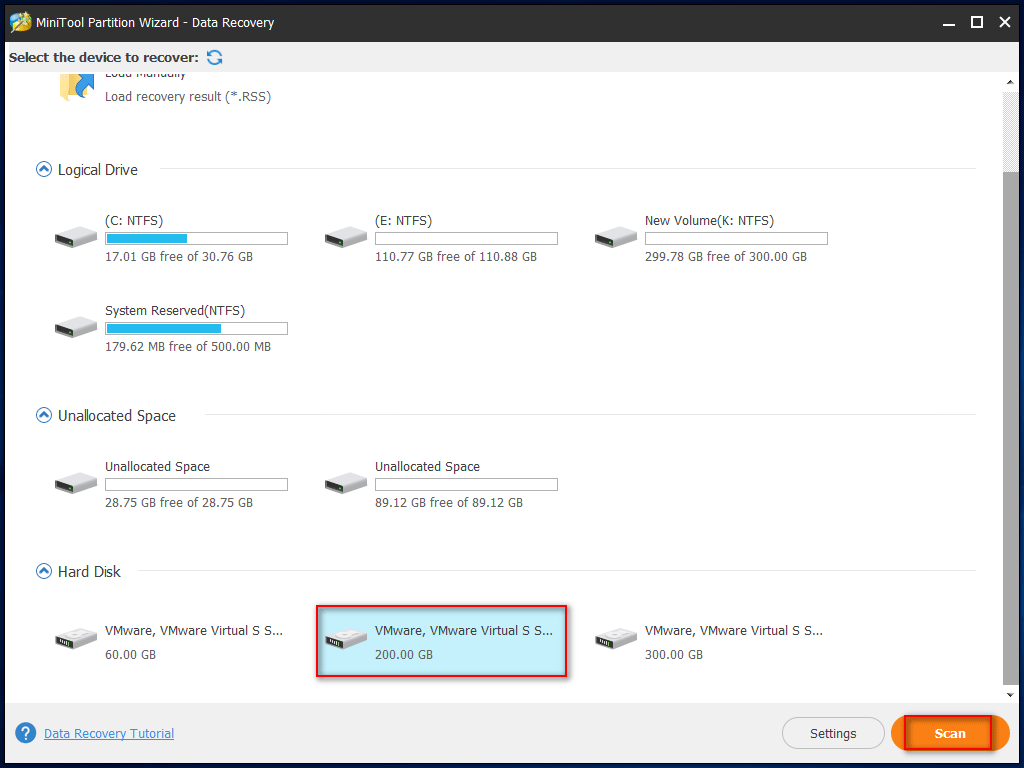Collapse the Hard Disk section
This screenshot has width=1024, height=768.
(44, 571)
